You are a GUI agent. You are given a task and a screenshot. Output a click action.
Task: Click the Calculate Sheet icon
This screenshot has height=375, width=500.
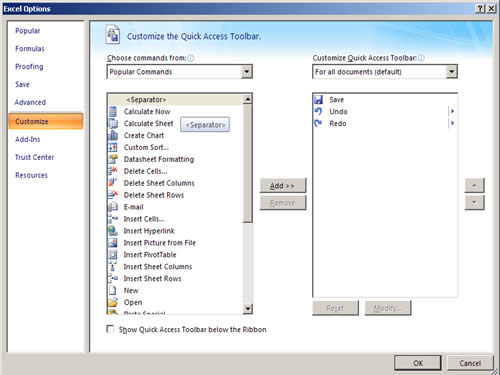[113, 124]
